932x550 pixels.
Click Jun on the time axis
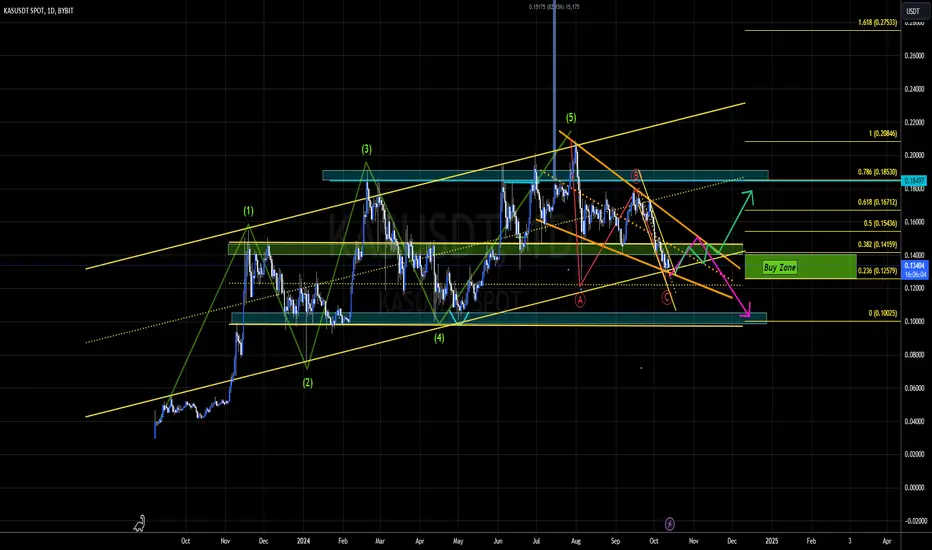point(498,541)
